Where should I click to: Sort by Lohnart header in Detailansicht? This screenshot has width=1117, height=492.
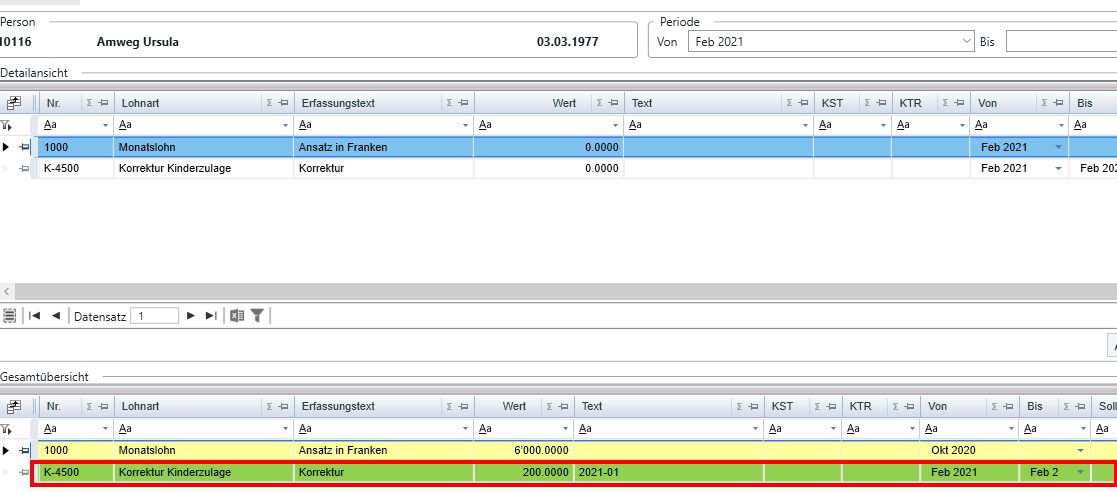point(139,103)
